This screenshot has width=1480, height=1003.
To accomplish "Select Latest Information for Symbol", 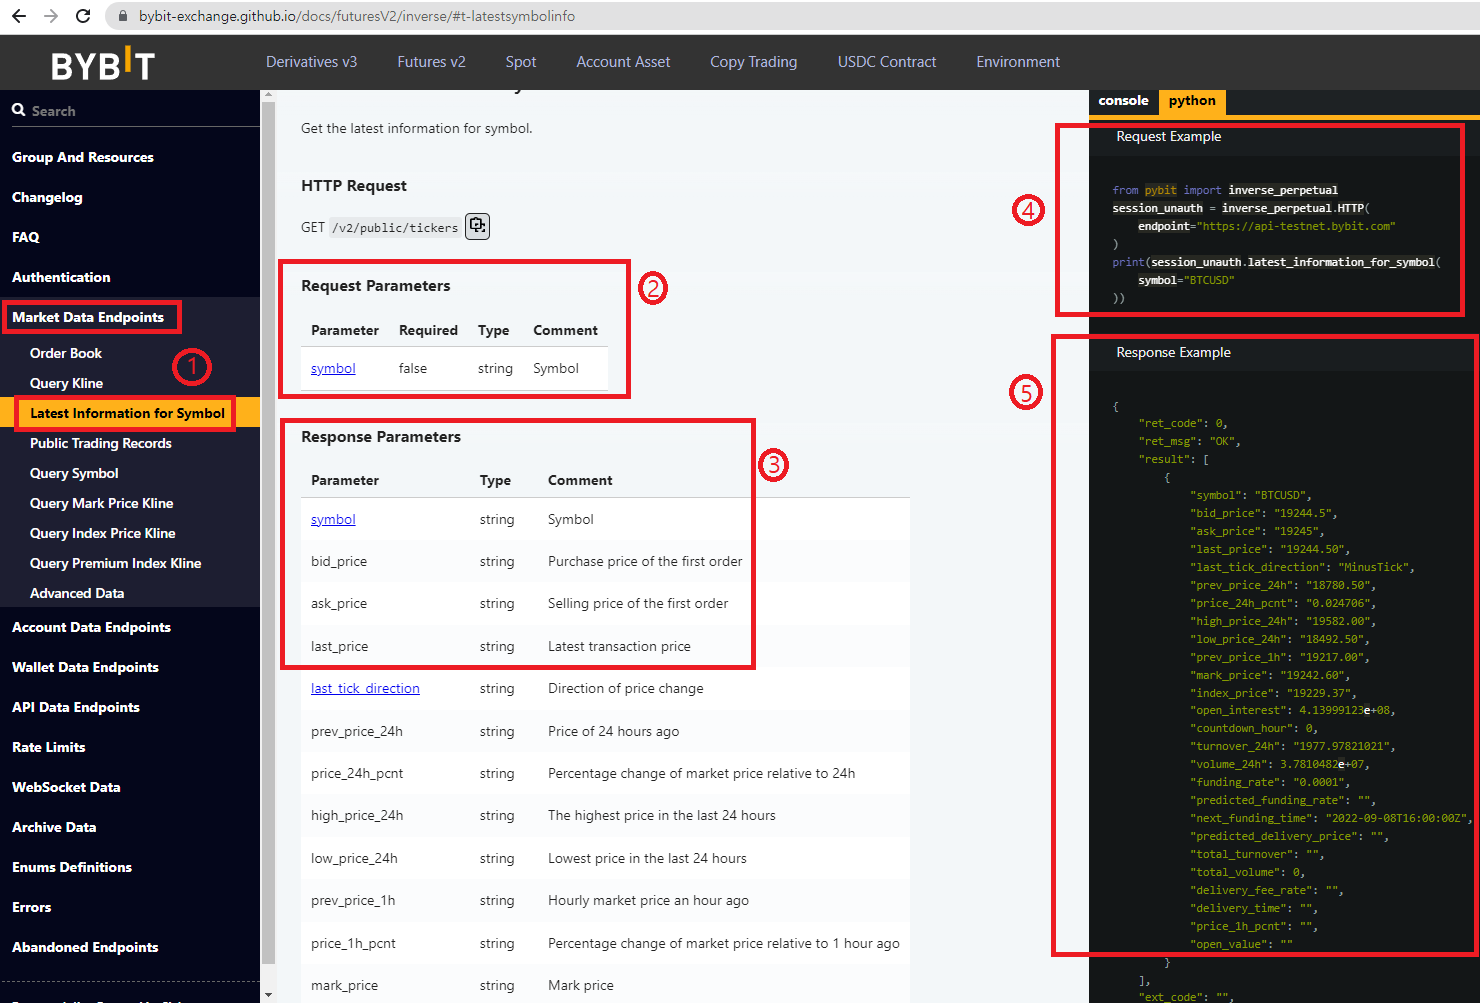I will [127, 413].
